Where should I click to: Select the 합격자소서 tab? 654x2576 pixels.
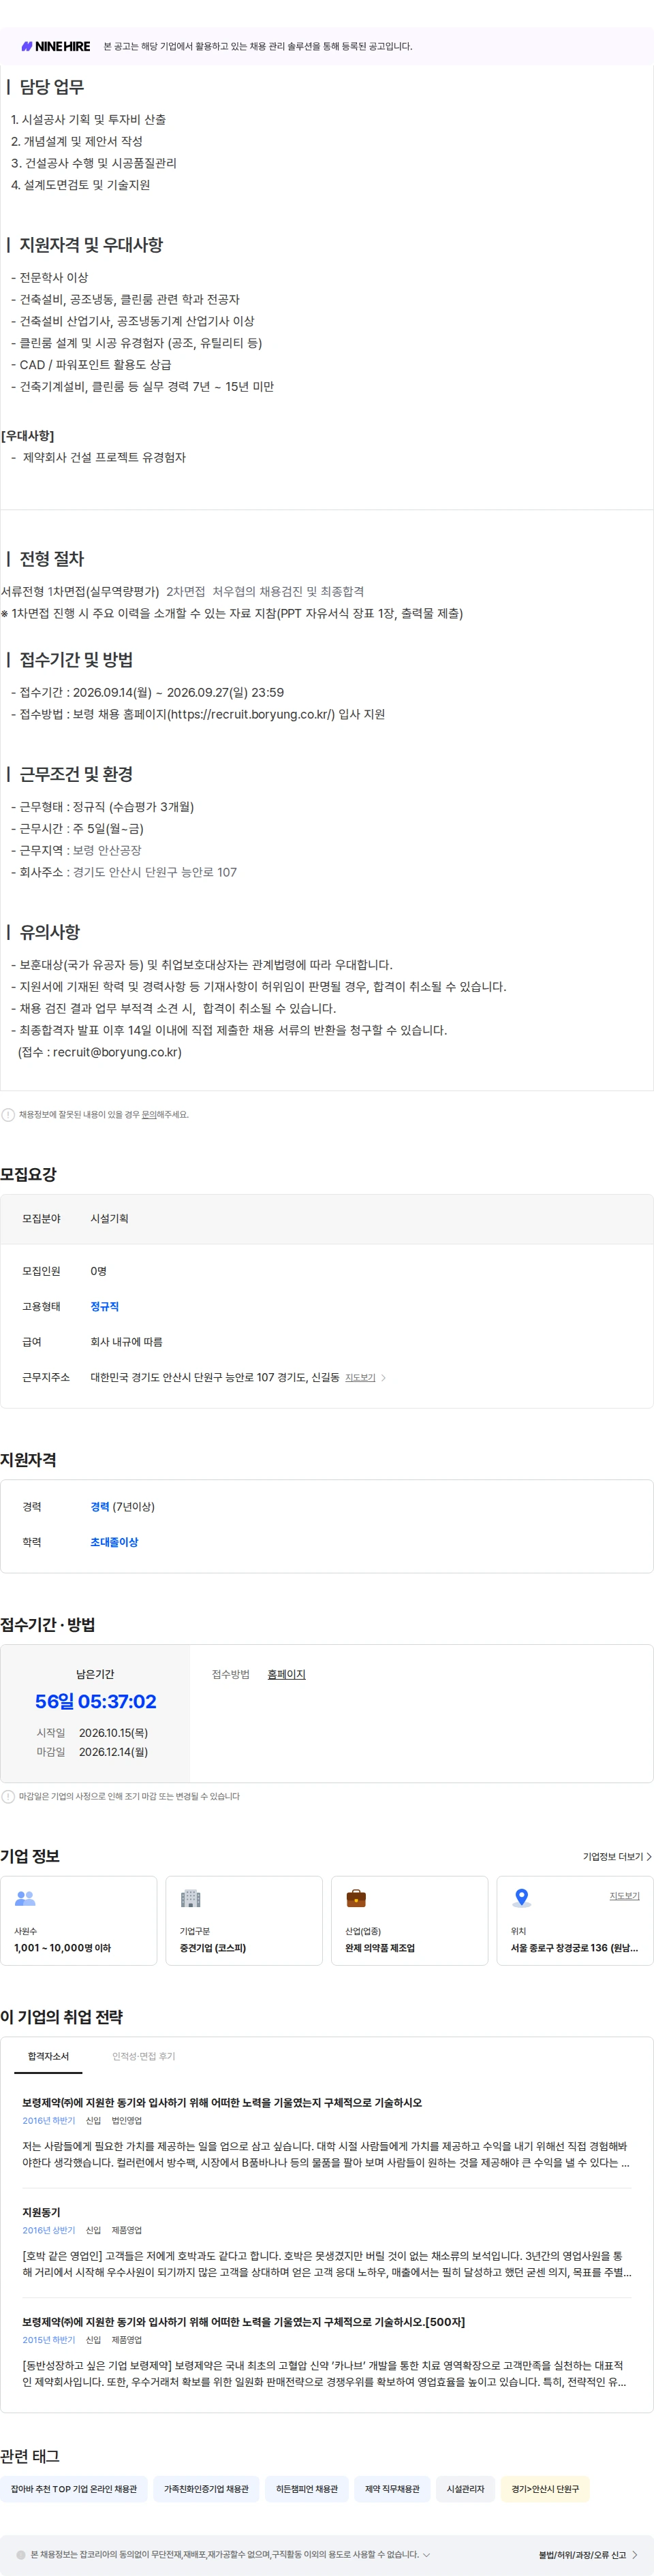pyautogui.click(x=48, y=2056)
